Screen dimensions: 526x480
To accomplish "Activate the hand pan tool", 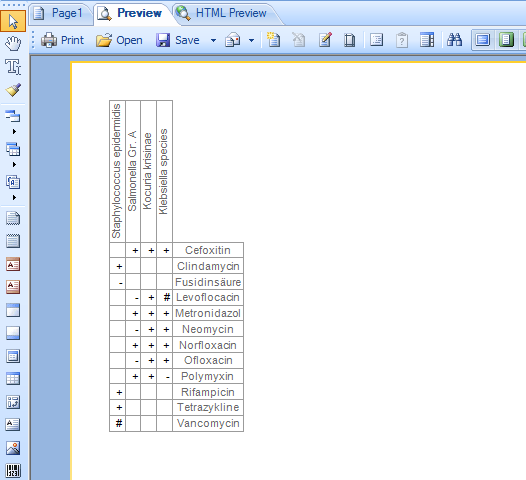I will click(x=13, y=44).
